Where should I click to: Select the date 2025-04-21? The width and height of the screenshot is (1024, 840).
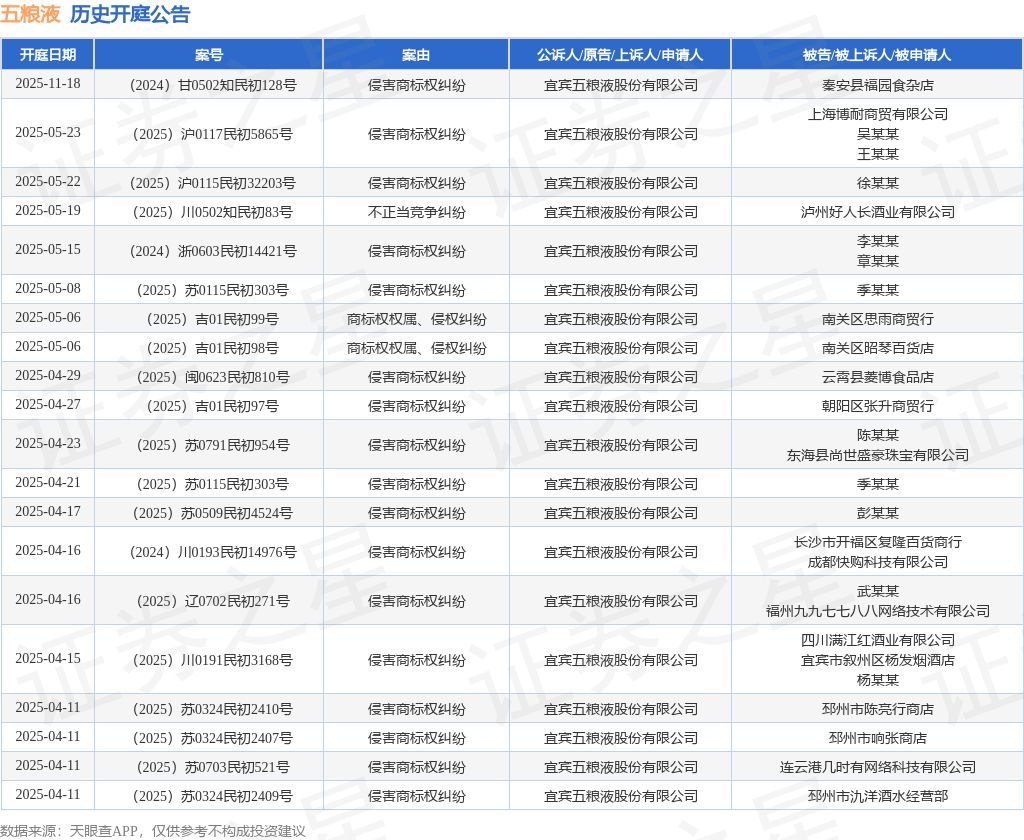click(x=48, y=482)
